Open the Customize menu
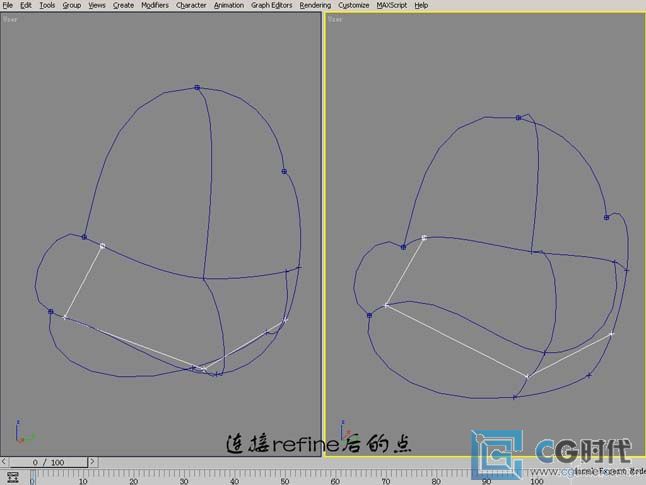646x485 pixels. [353, 5]
